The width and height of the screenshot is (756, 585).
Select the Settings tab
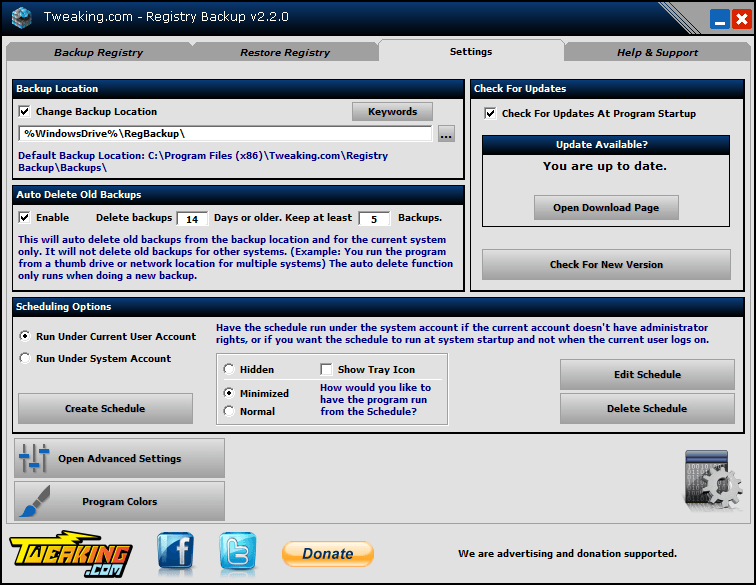(x=471, y=51)
